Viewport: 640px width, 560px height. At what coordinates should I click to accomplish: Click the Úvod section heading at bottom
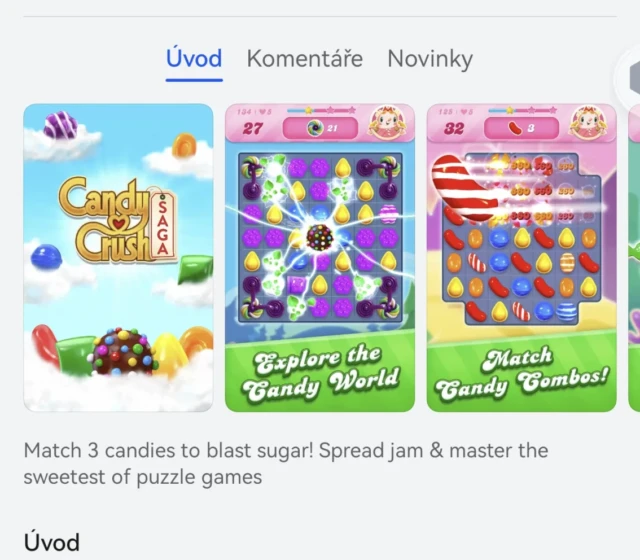click(x=51, y=542)
